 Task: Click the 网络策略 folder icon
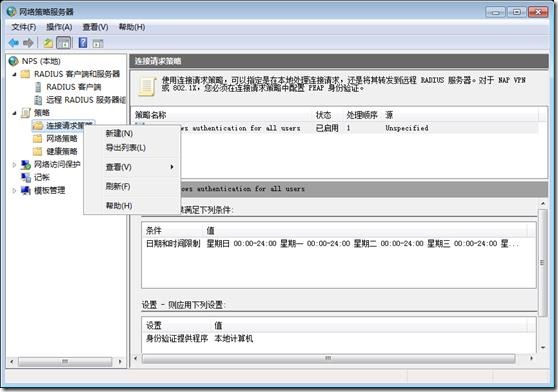pyautogui.click(x=37, y=138)
